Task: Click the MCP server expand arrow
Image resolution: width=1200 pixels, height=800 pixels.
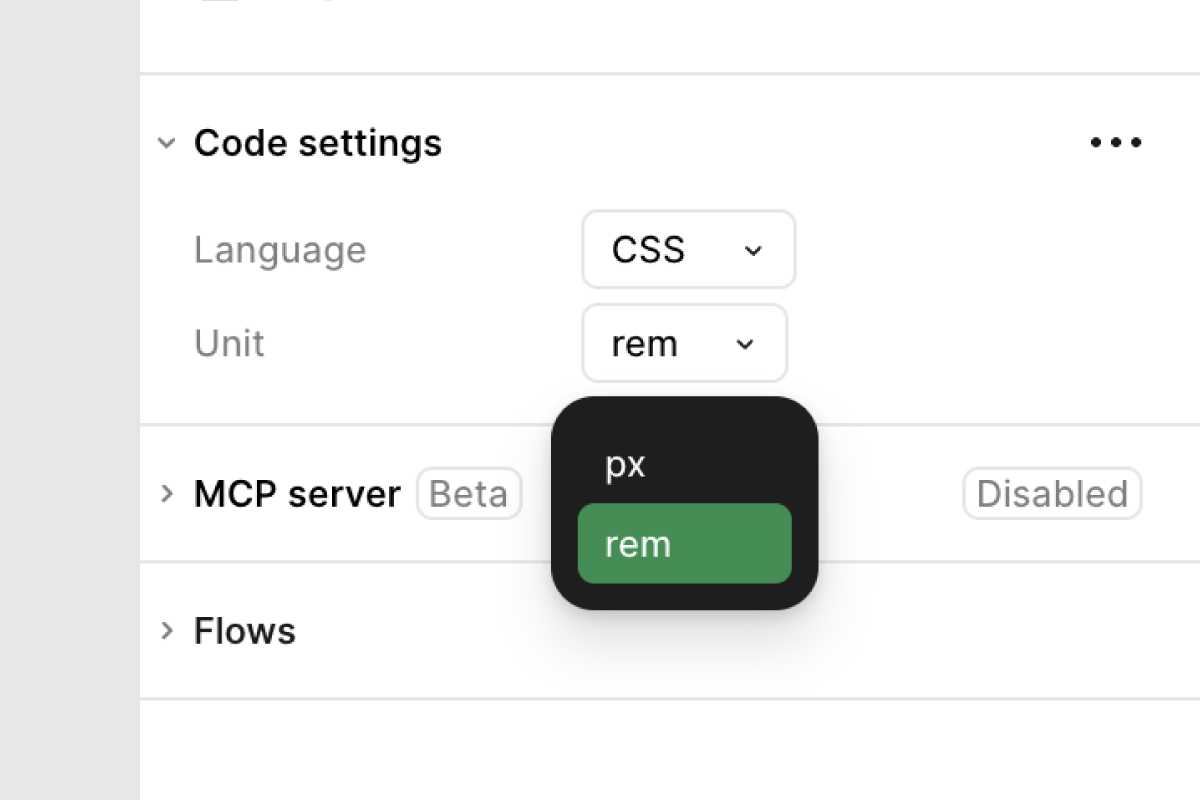Action: pyautogui.click(x=166, y=492)
